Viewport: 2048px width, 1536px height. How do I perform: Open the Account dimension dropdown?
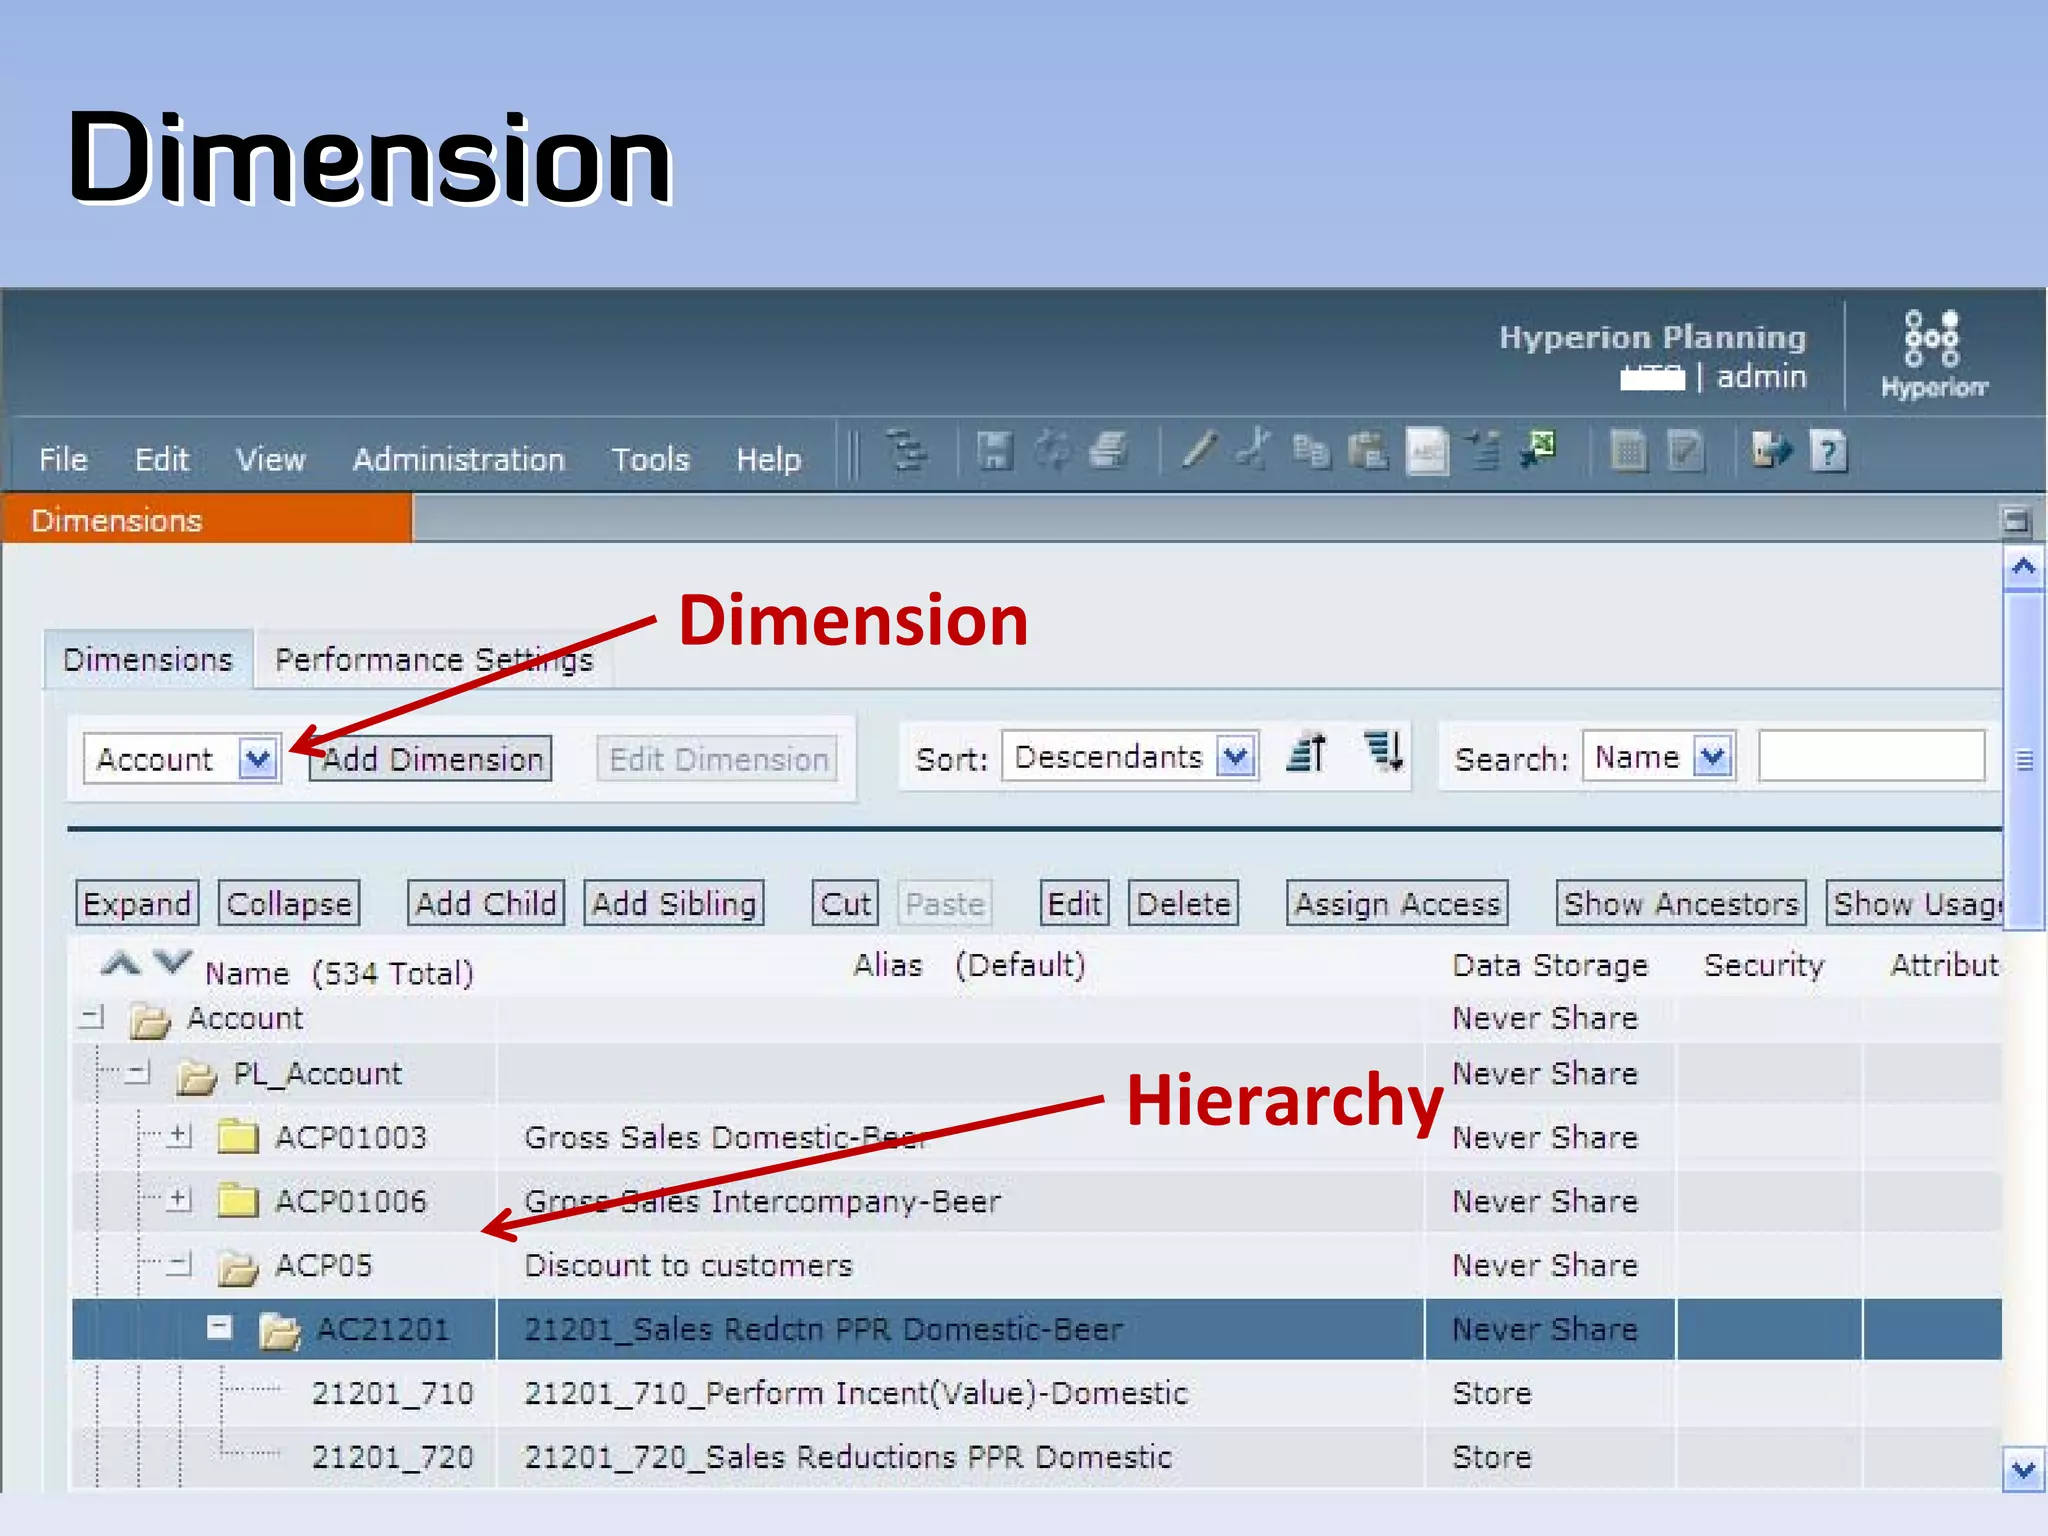tap(258, 759)
